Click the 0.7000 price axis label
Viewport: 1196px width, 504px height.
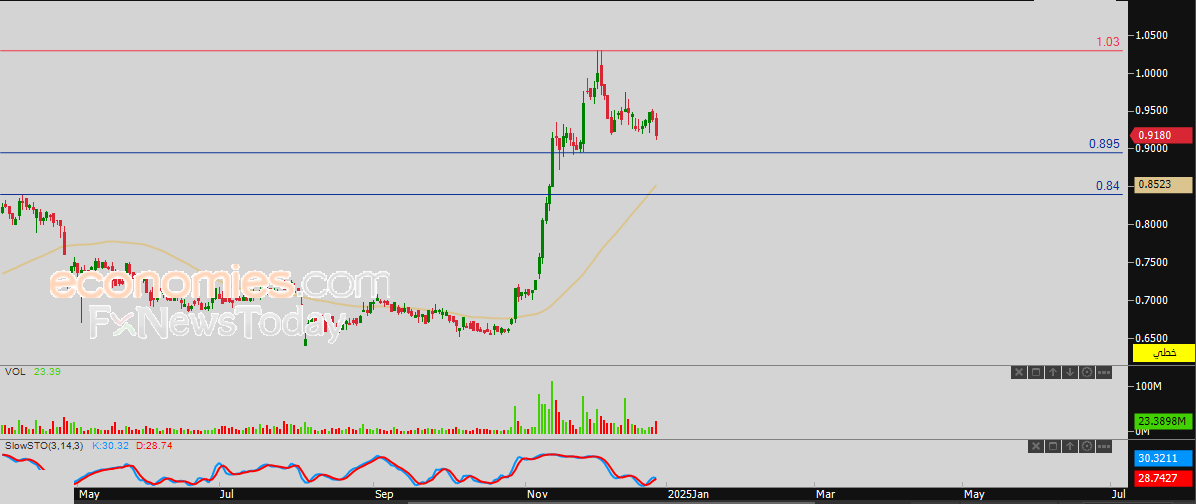pos(1151,300)
